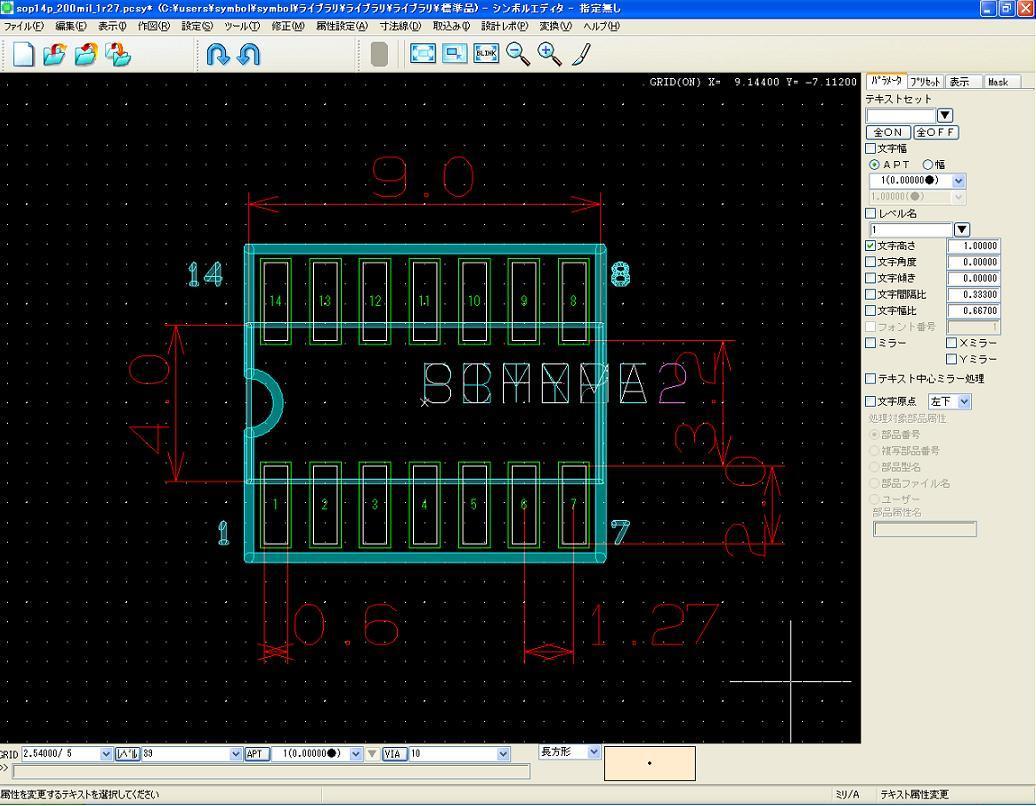Click the command input line at bottom
1036x806 pixels.
coord(271,771)
